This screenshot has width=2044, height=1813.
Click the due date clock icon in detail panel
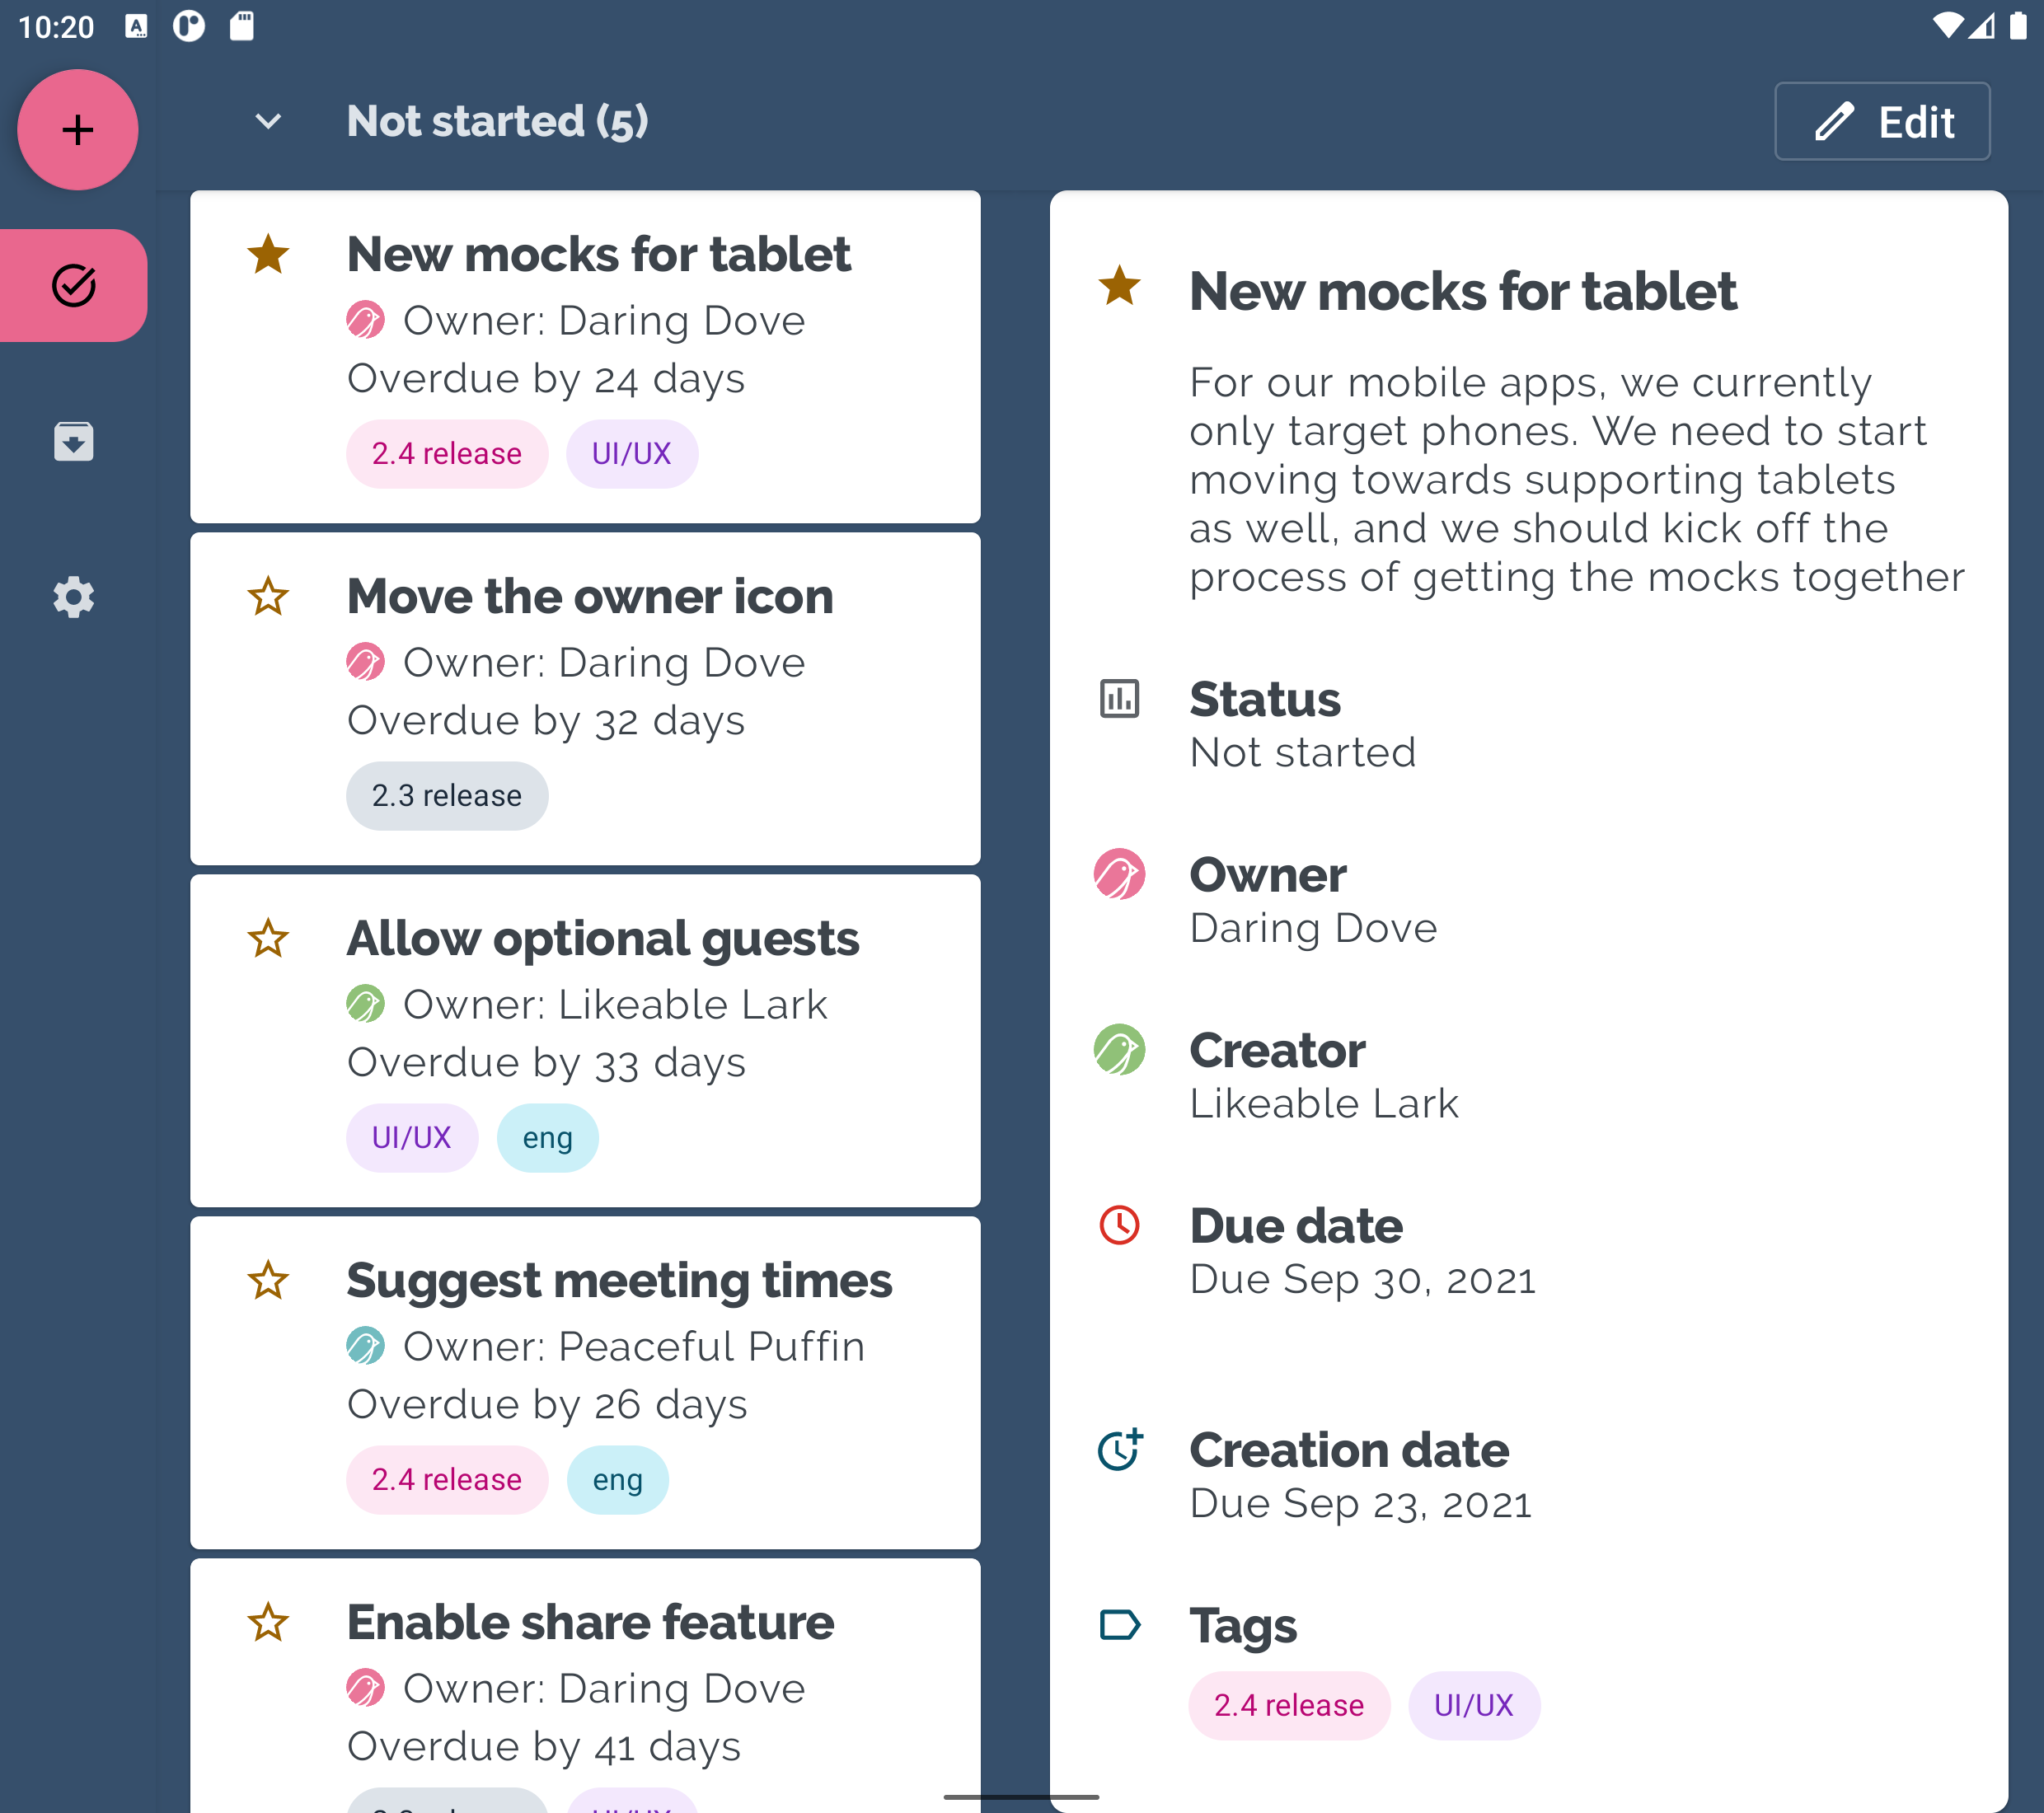click(1118, 1225)
